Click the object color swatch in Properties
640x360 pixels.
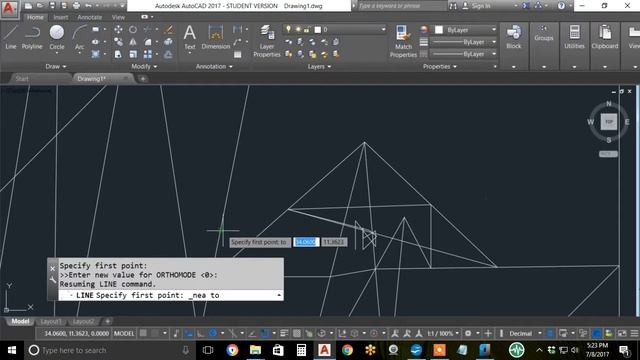tap(439, 30)
